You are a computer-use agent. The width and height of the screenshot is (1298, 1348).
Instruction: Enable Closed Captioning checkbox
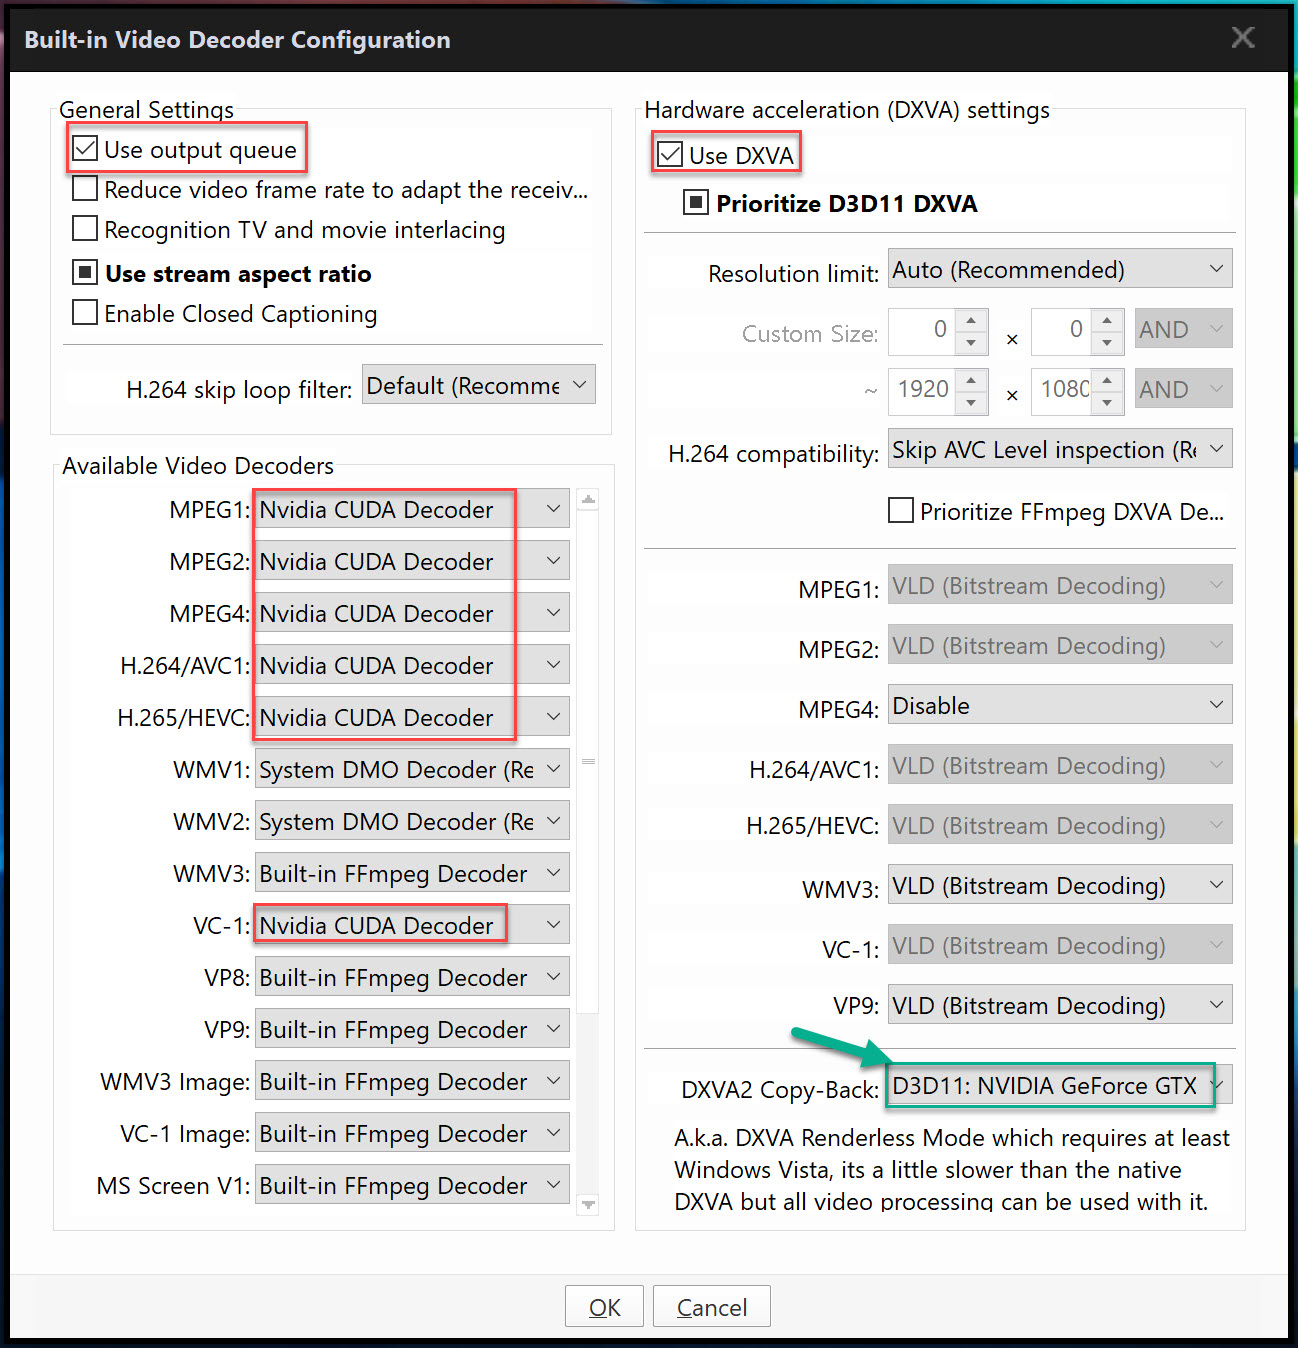click(85, 313)
